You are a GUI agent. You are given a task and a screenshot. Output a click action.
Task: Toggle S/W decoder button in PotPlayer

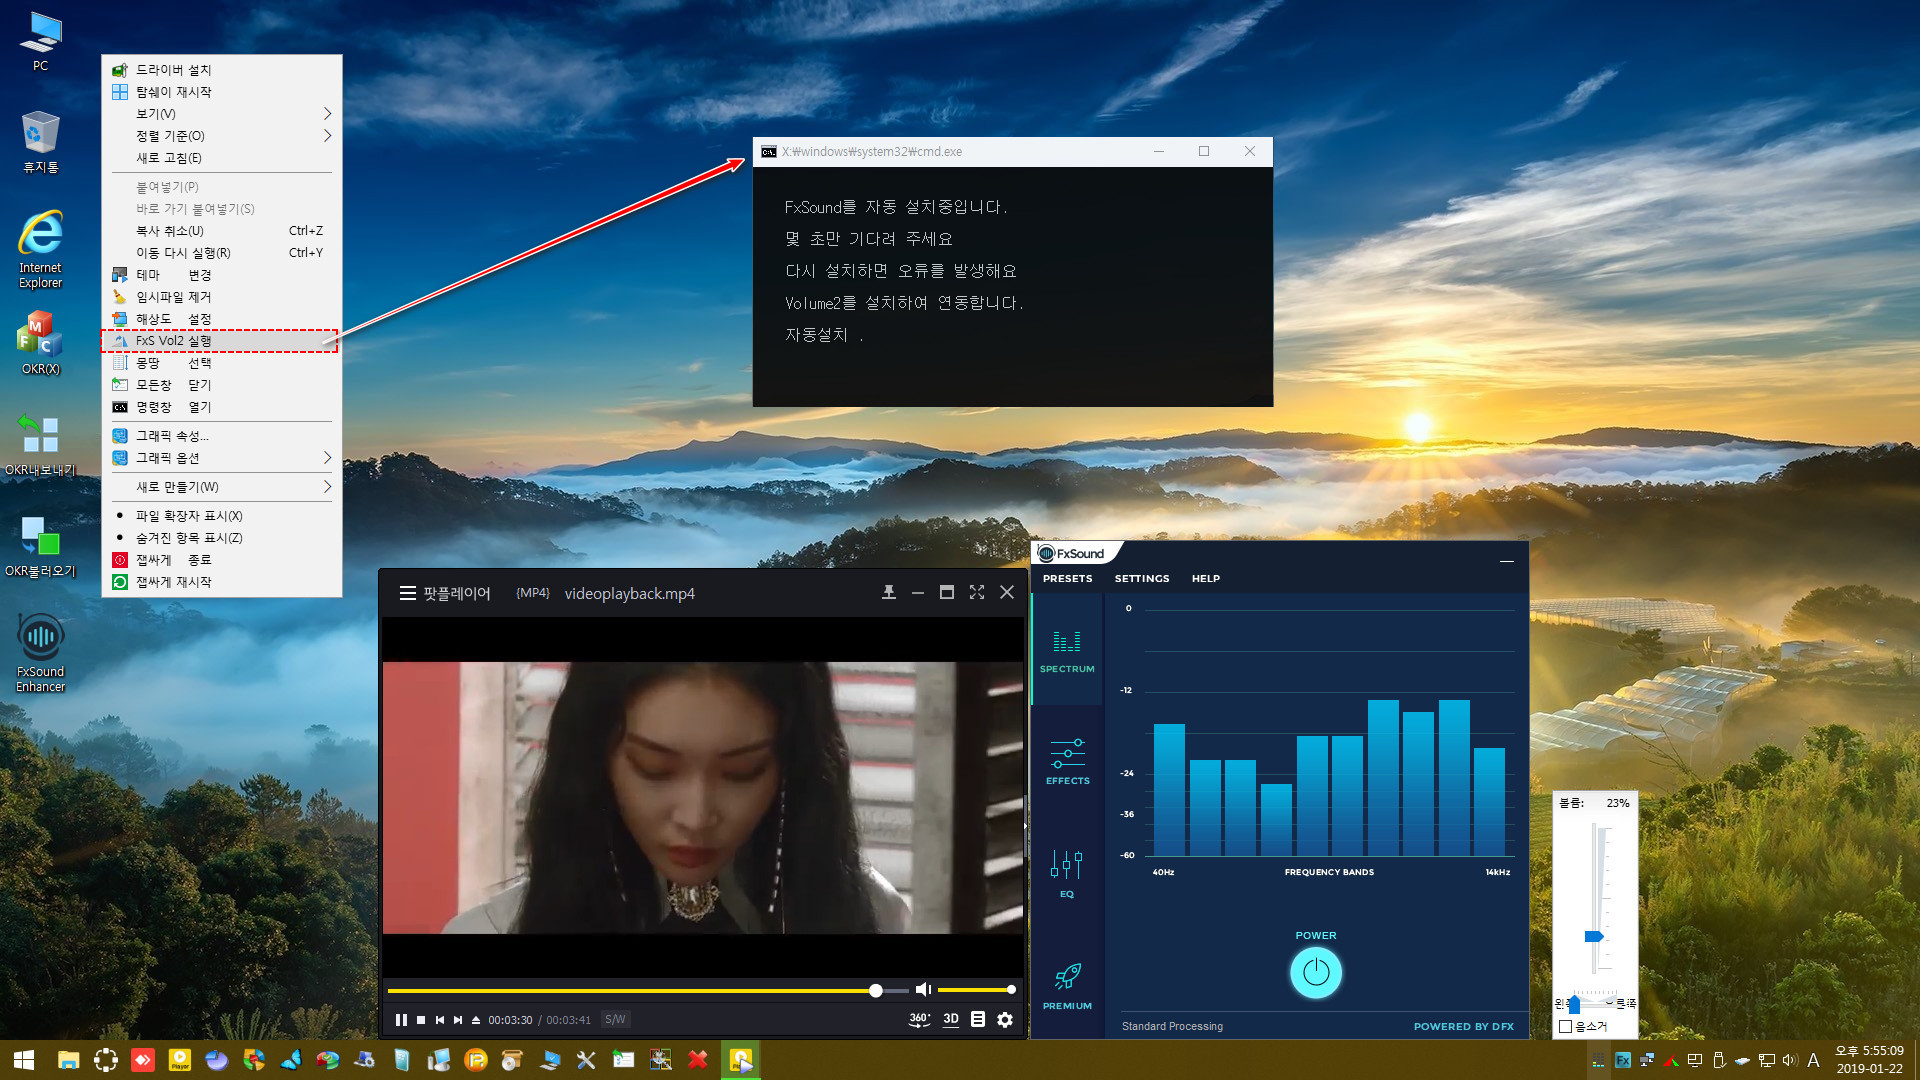pos(615,1020)
